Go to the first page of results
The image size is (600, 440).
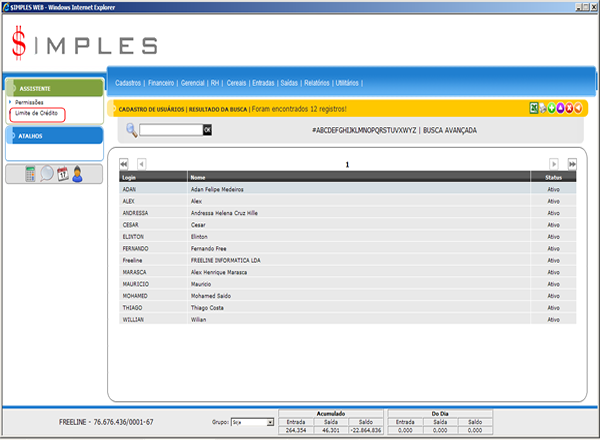click(124, 163)
